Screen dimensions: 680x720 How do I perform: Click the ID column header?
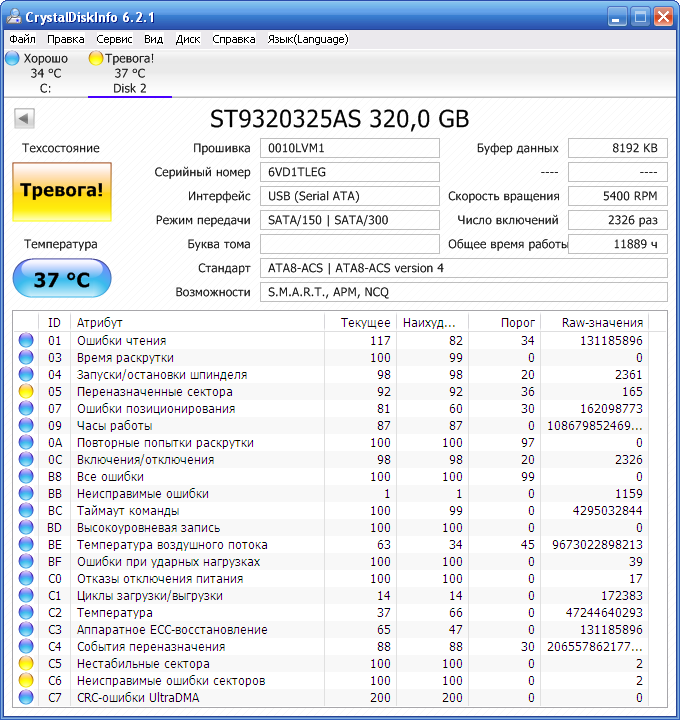click(54, 322)
